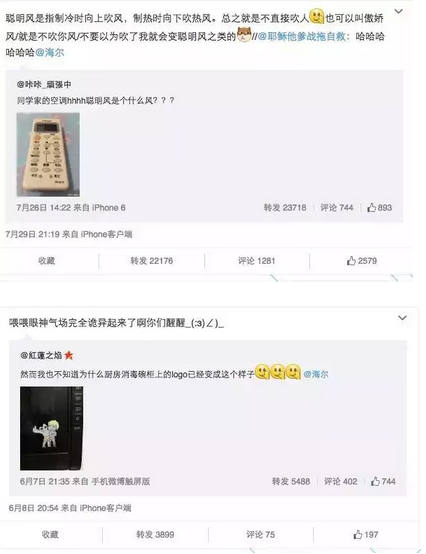Expand the first post's chevron menu
Screen dimensions: 426x554
click(x=399, y=11)
